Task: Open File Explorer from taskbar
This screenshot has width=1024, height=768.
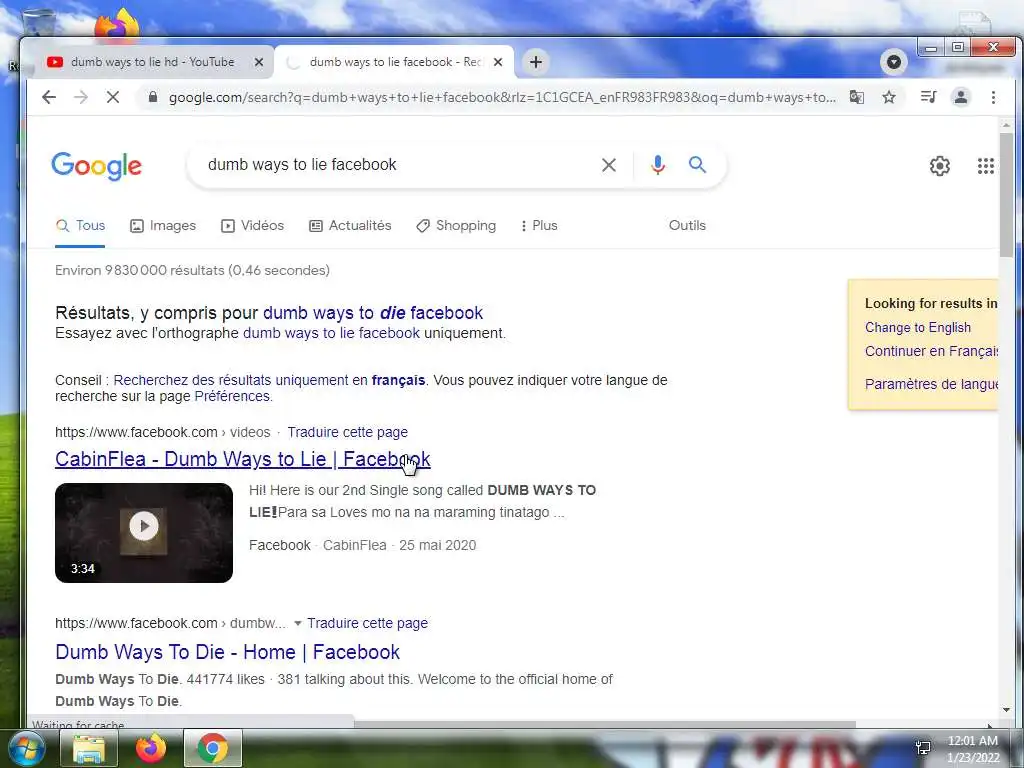Action: (x=89, y=749)
